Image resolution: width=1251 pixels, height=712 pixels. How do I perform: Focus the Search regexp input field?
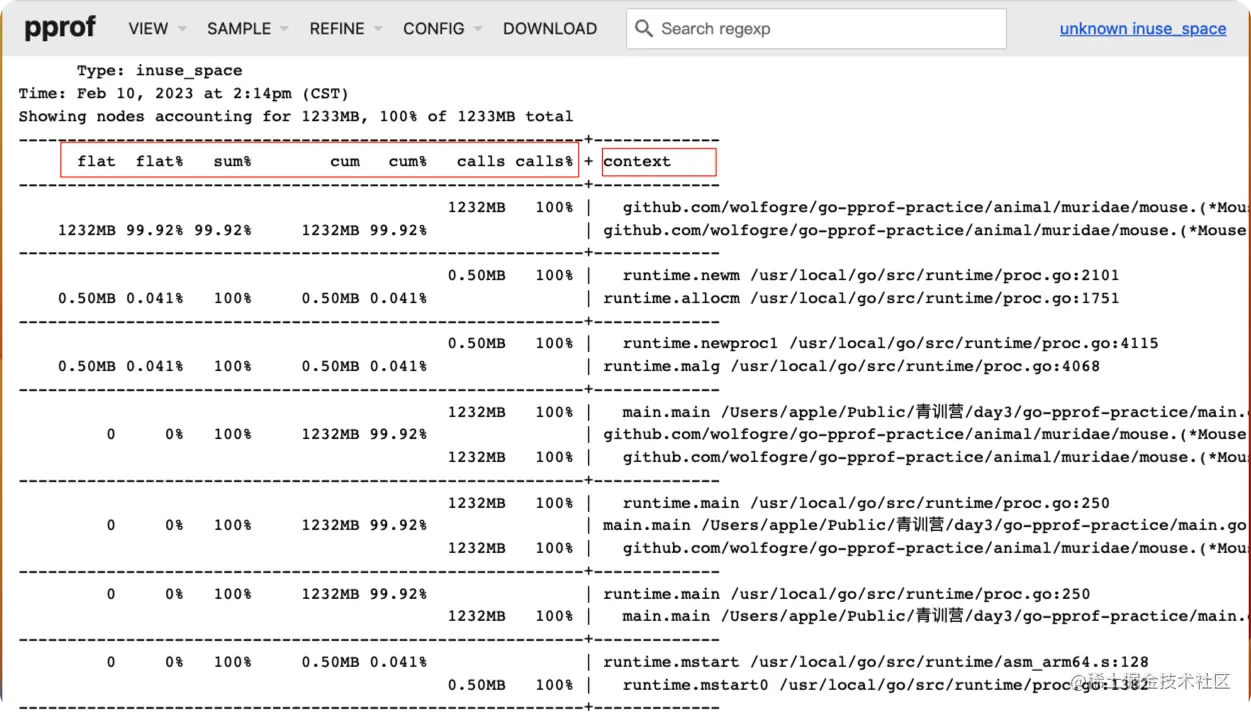pyautogui.click(x=816, y=29)
